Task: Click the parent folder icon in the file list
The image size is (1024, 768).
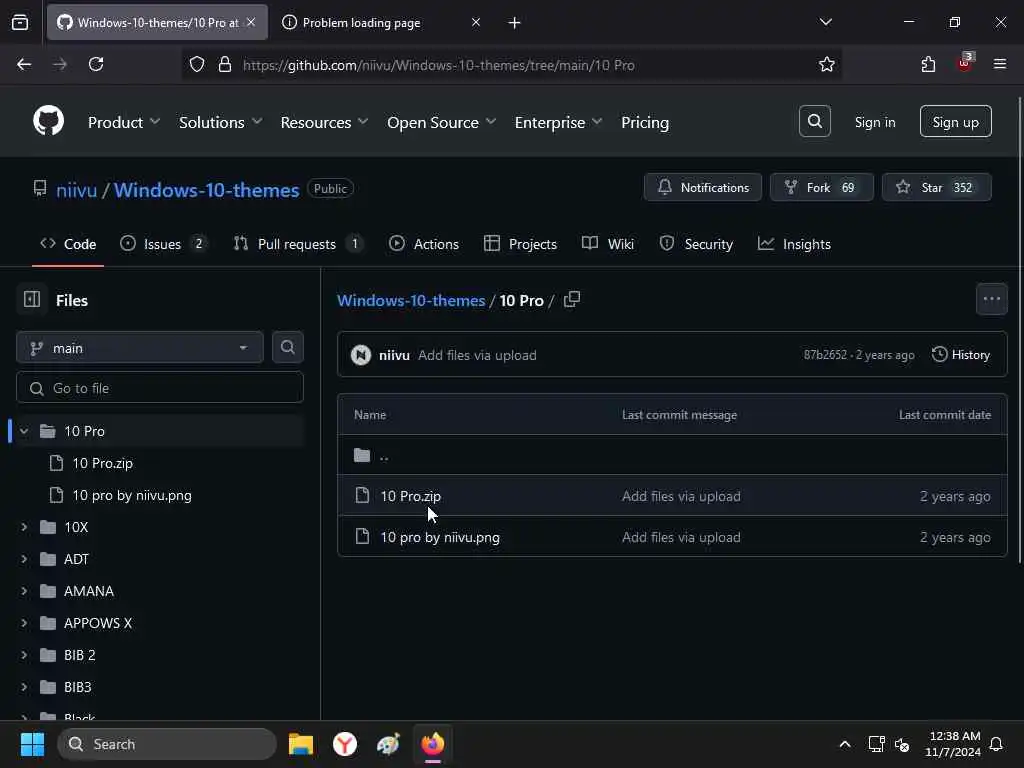Action: coord(362,455)
